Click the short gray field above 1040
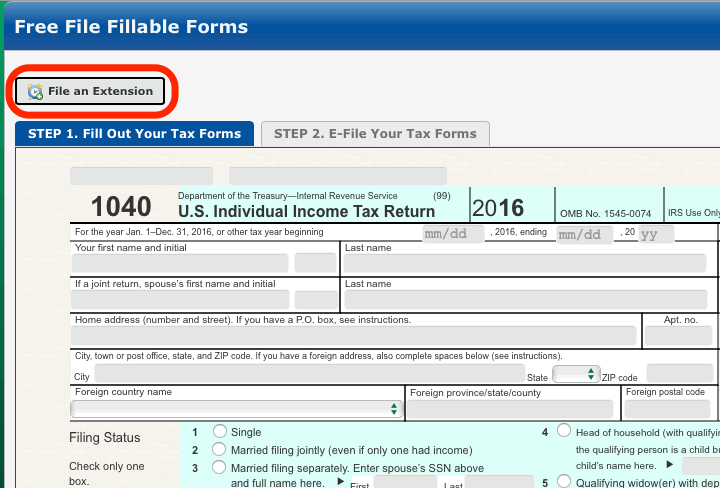Screen dimensions: 720x488 141,176
